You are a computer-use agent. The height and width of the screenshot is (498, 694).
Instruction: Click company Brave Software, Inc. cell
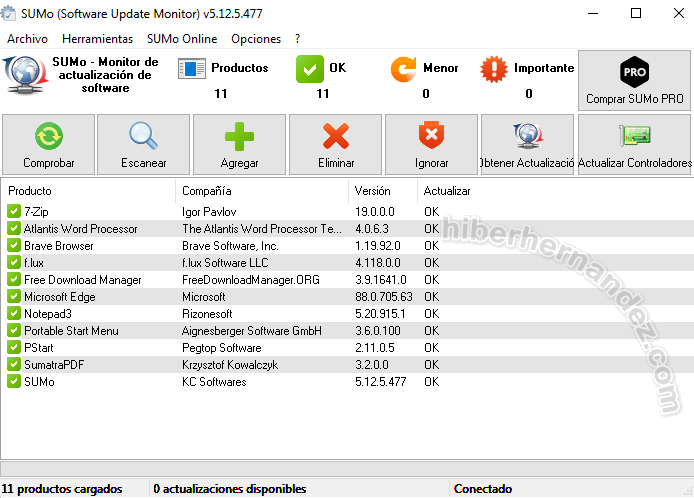(x=230, y=246)
